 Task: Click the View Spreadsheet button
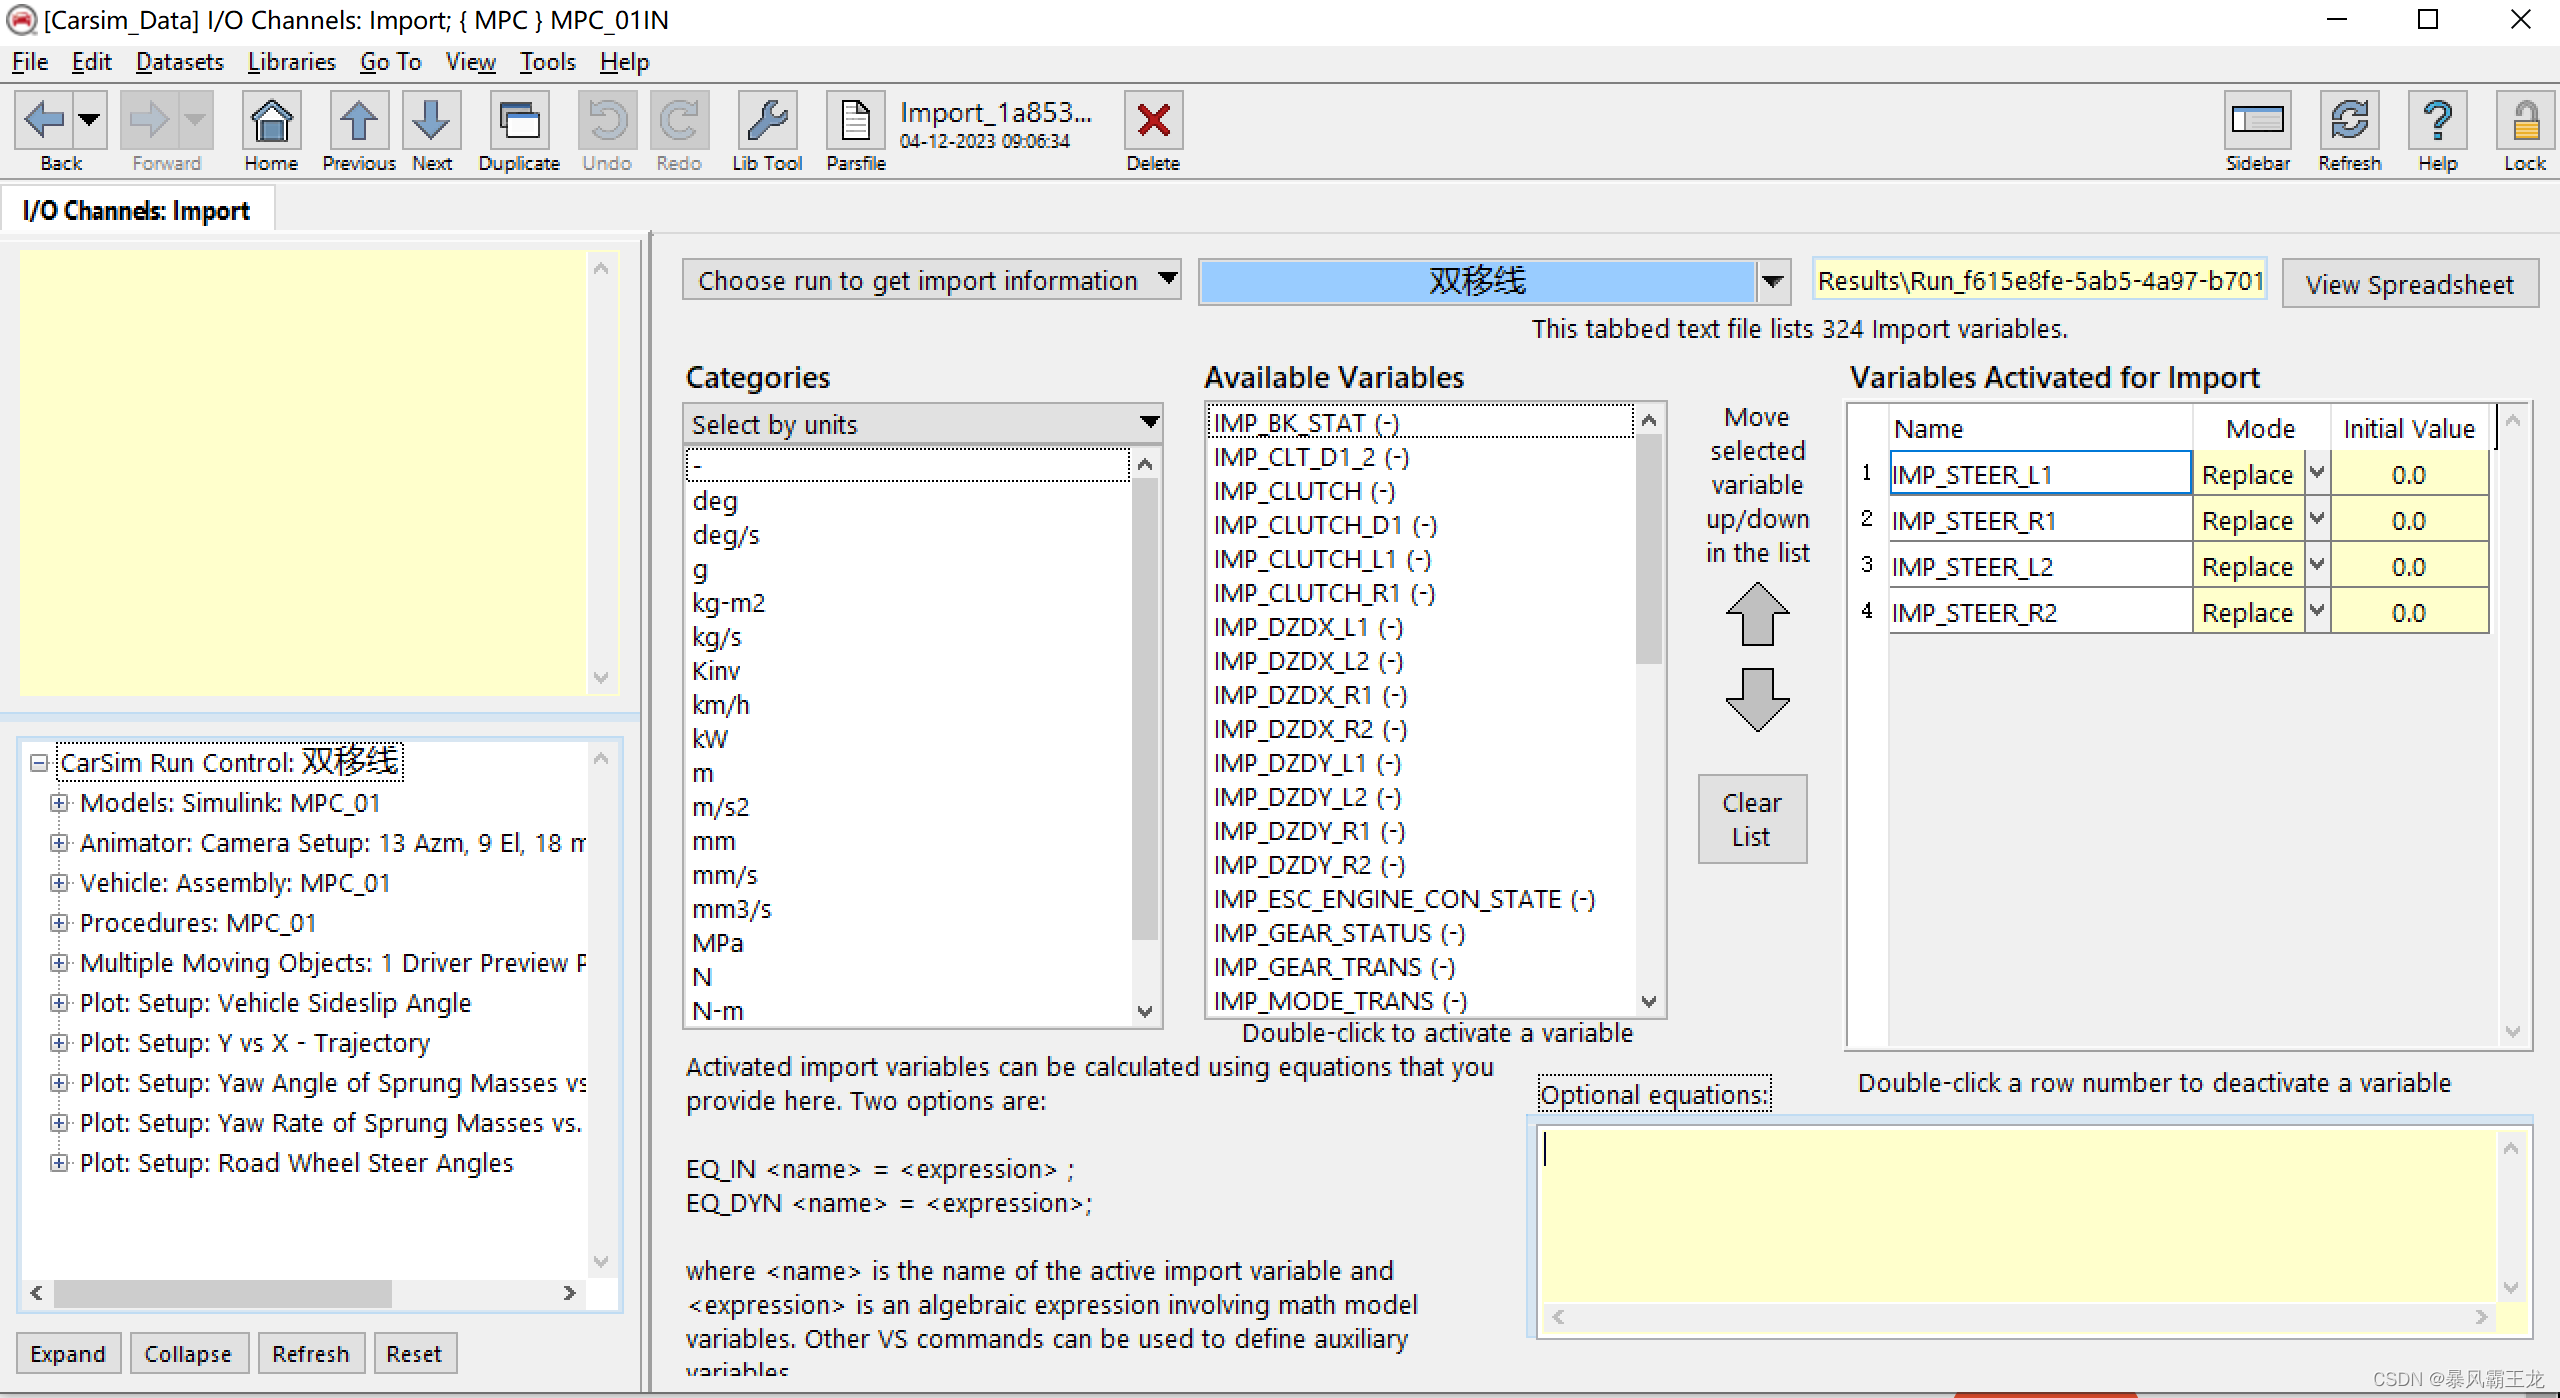coord(2408,285)
